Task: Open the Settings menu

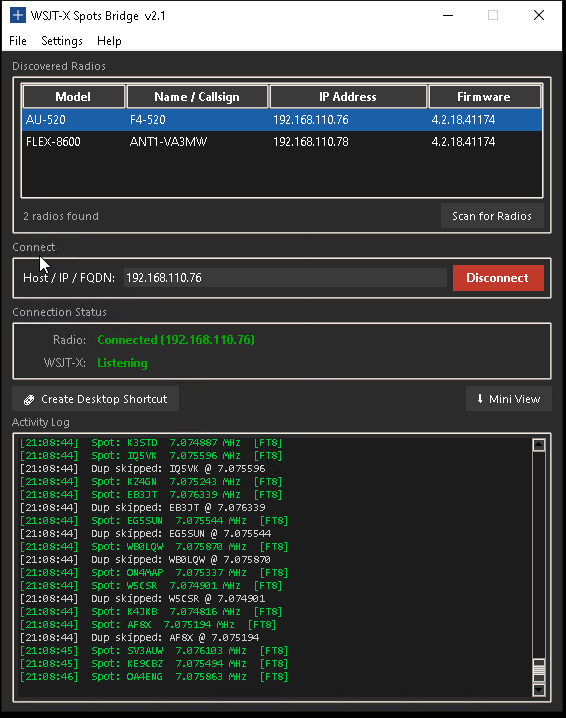Action: tap(62, 41)
